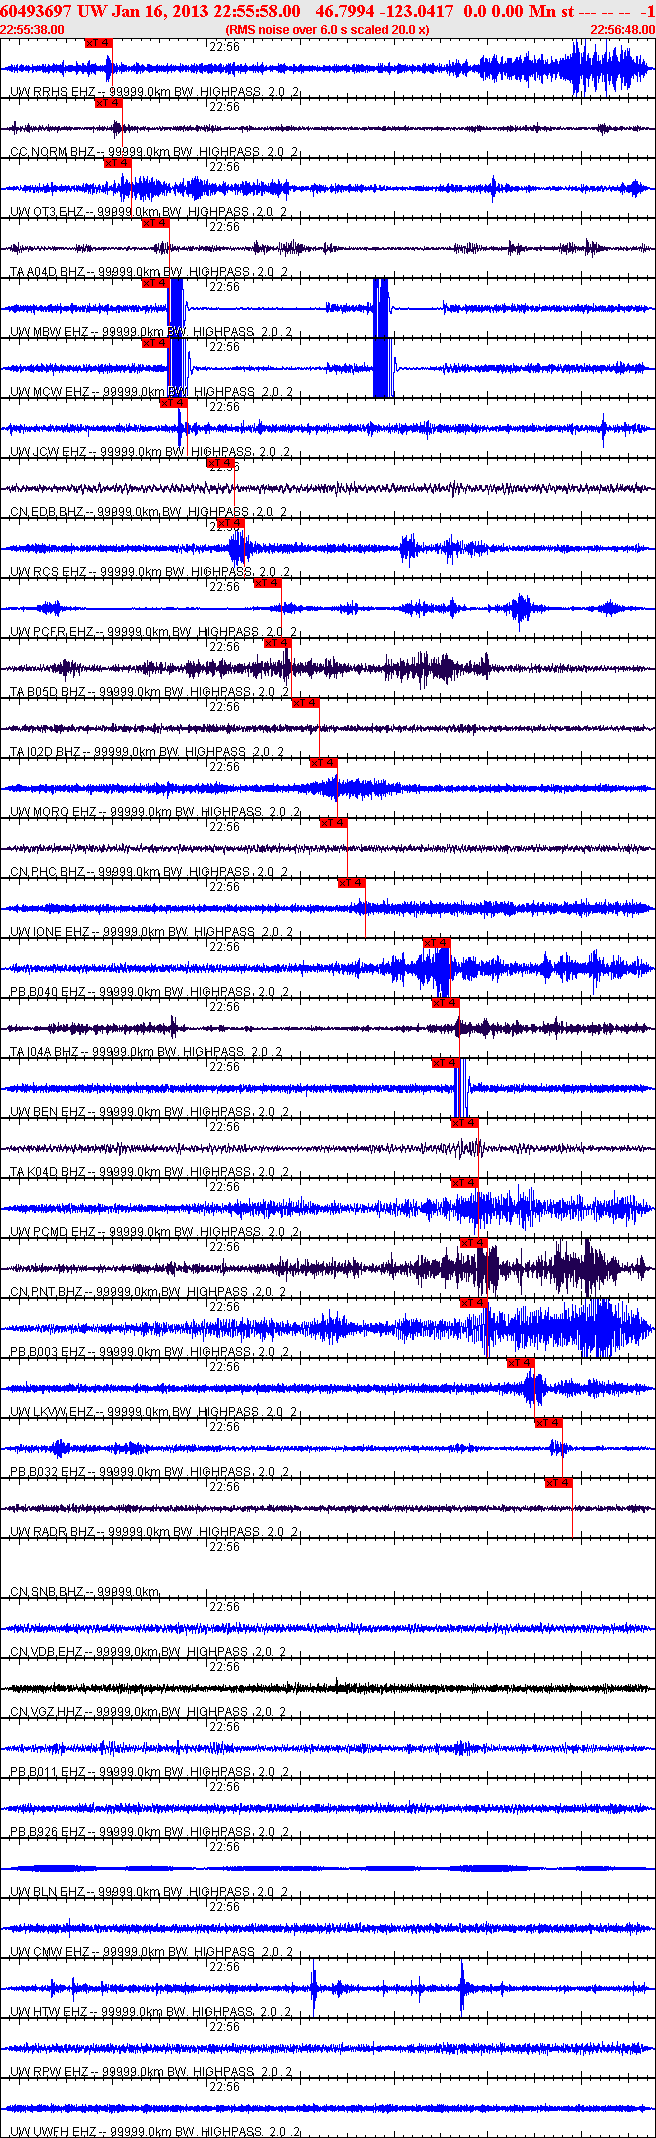Click the pick flag on the LKVW trace
The width and height of the screenshot is (656, 2138).
click(520, 1363)
